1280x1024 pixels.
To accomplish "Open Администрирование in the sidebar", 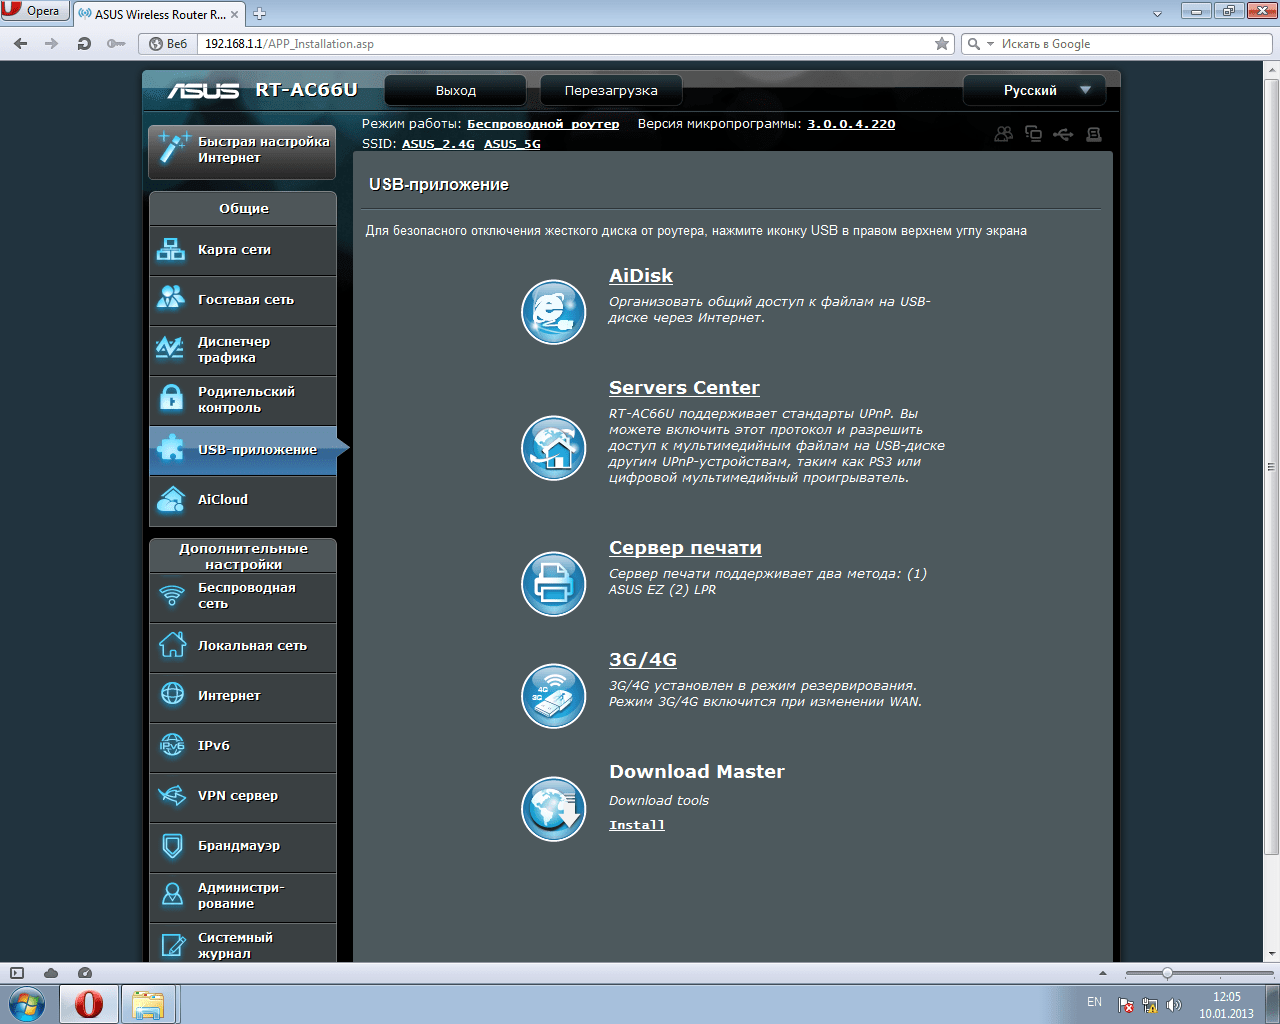I will click(x=243, y=896).
